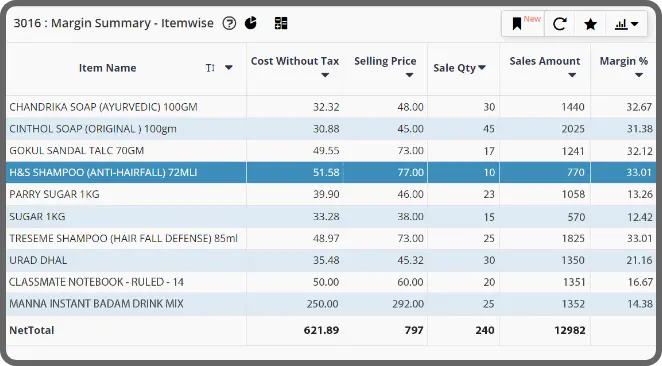
Task: Open the bar chart options dropdown
Action: click(x=627, y=24)
